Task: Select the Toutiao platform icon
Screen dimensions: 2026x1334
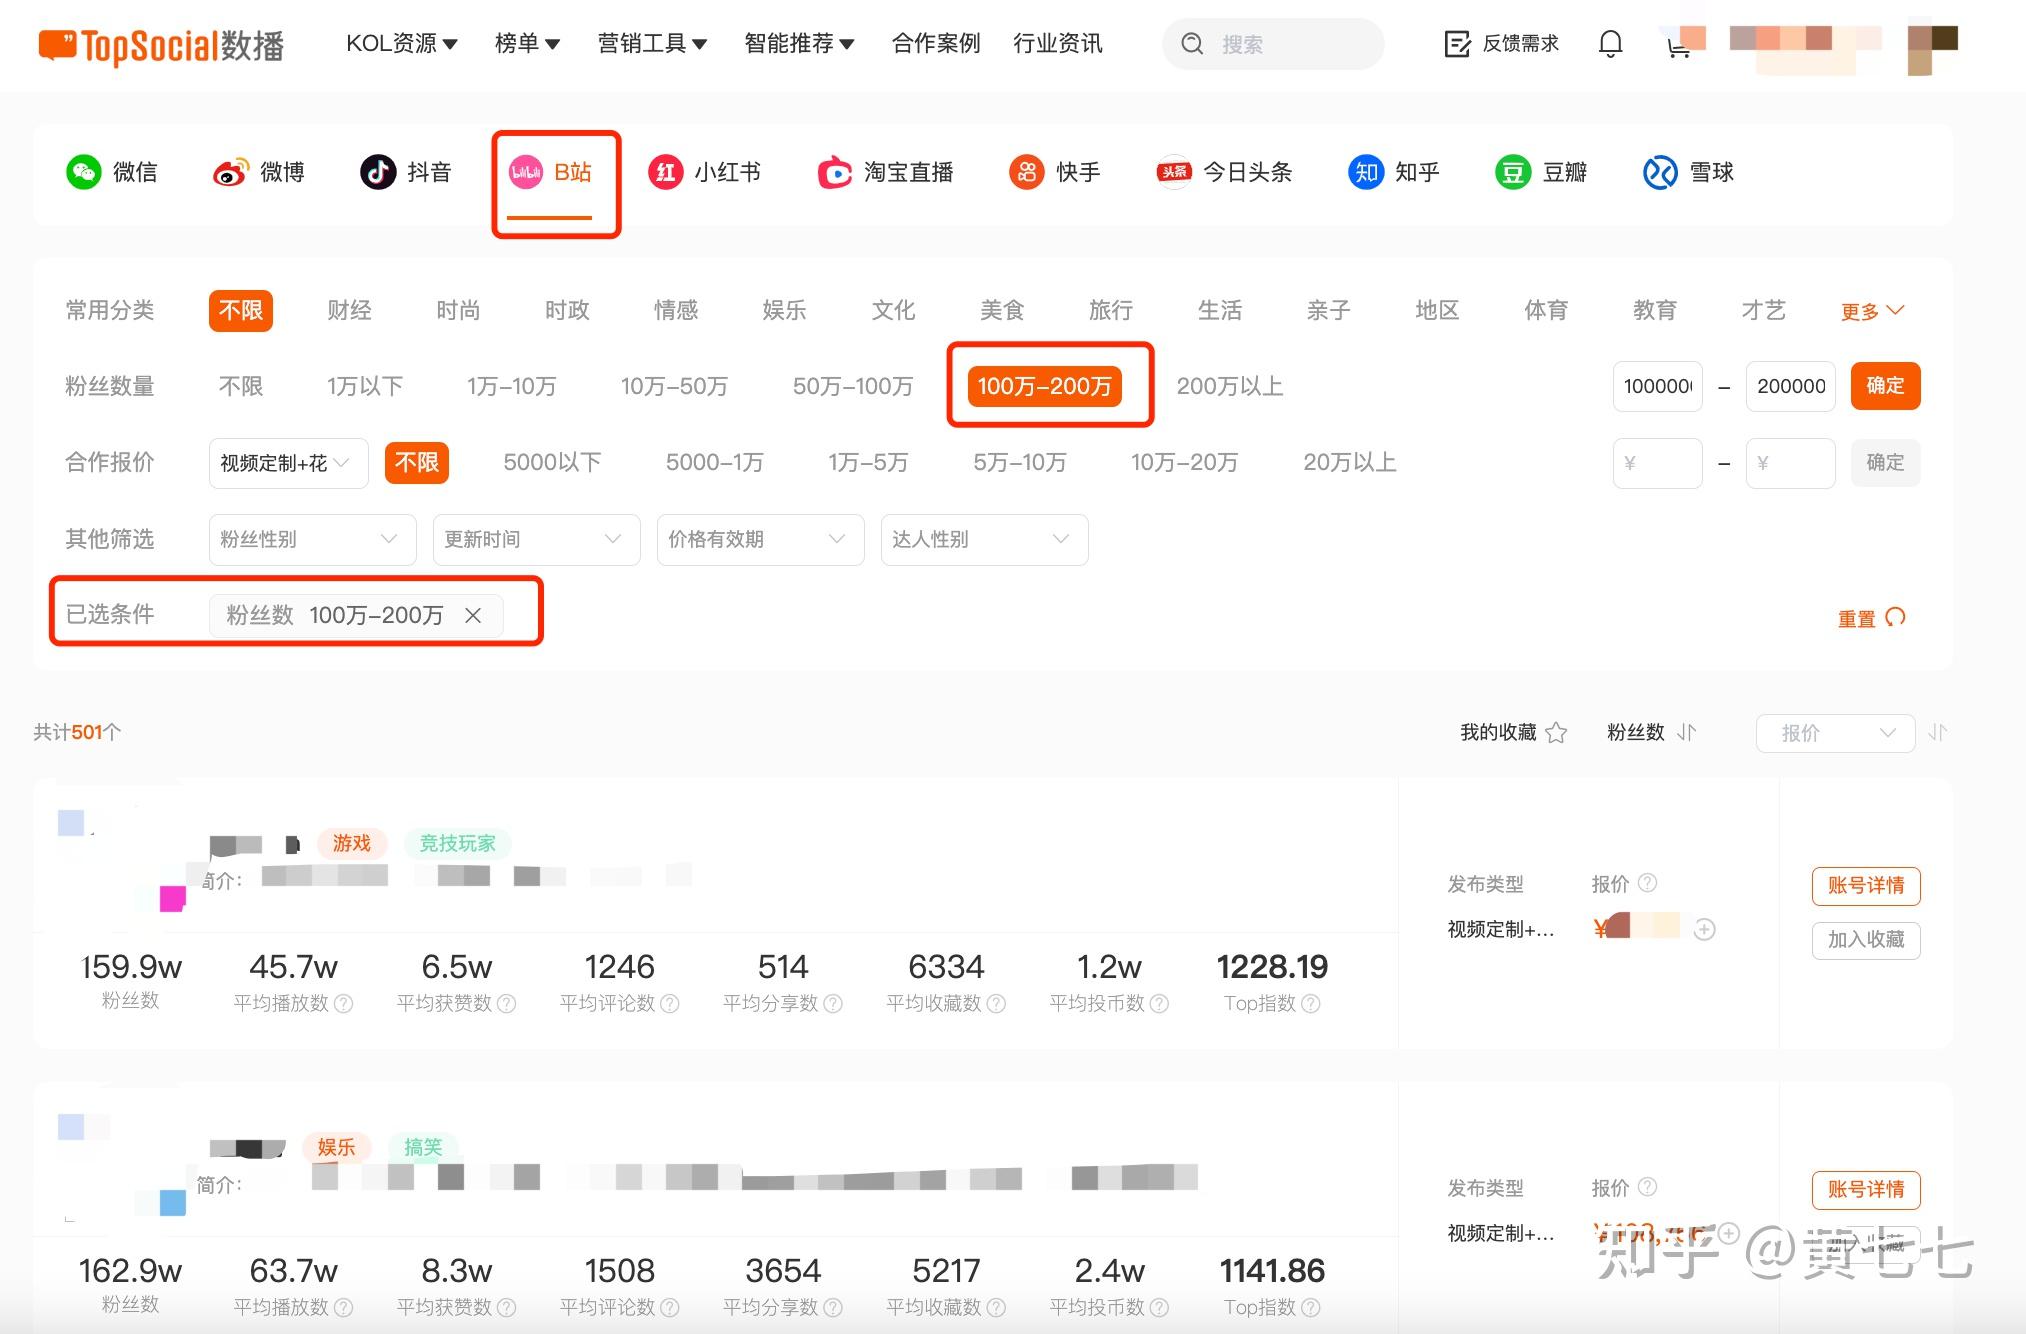Action: click(x=1174, y=172)
